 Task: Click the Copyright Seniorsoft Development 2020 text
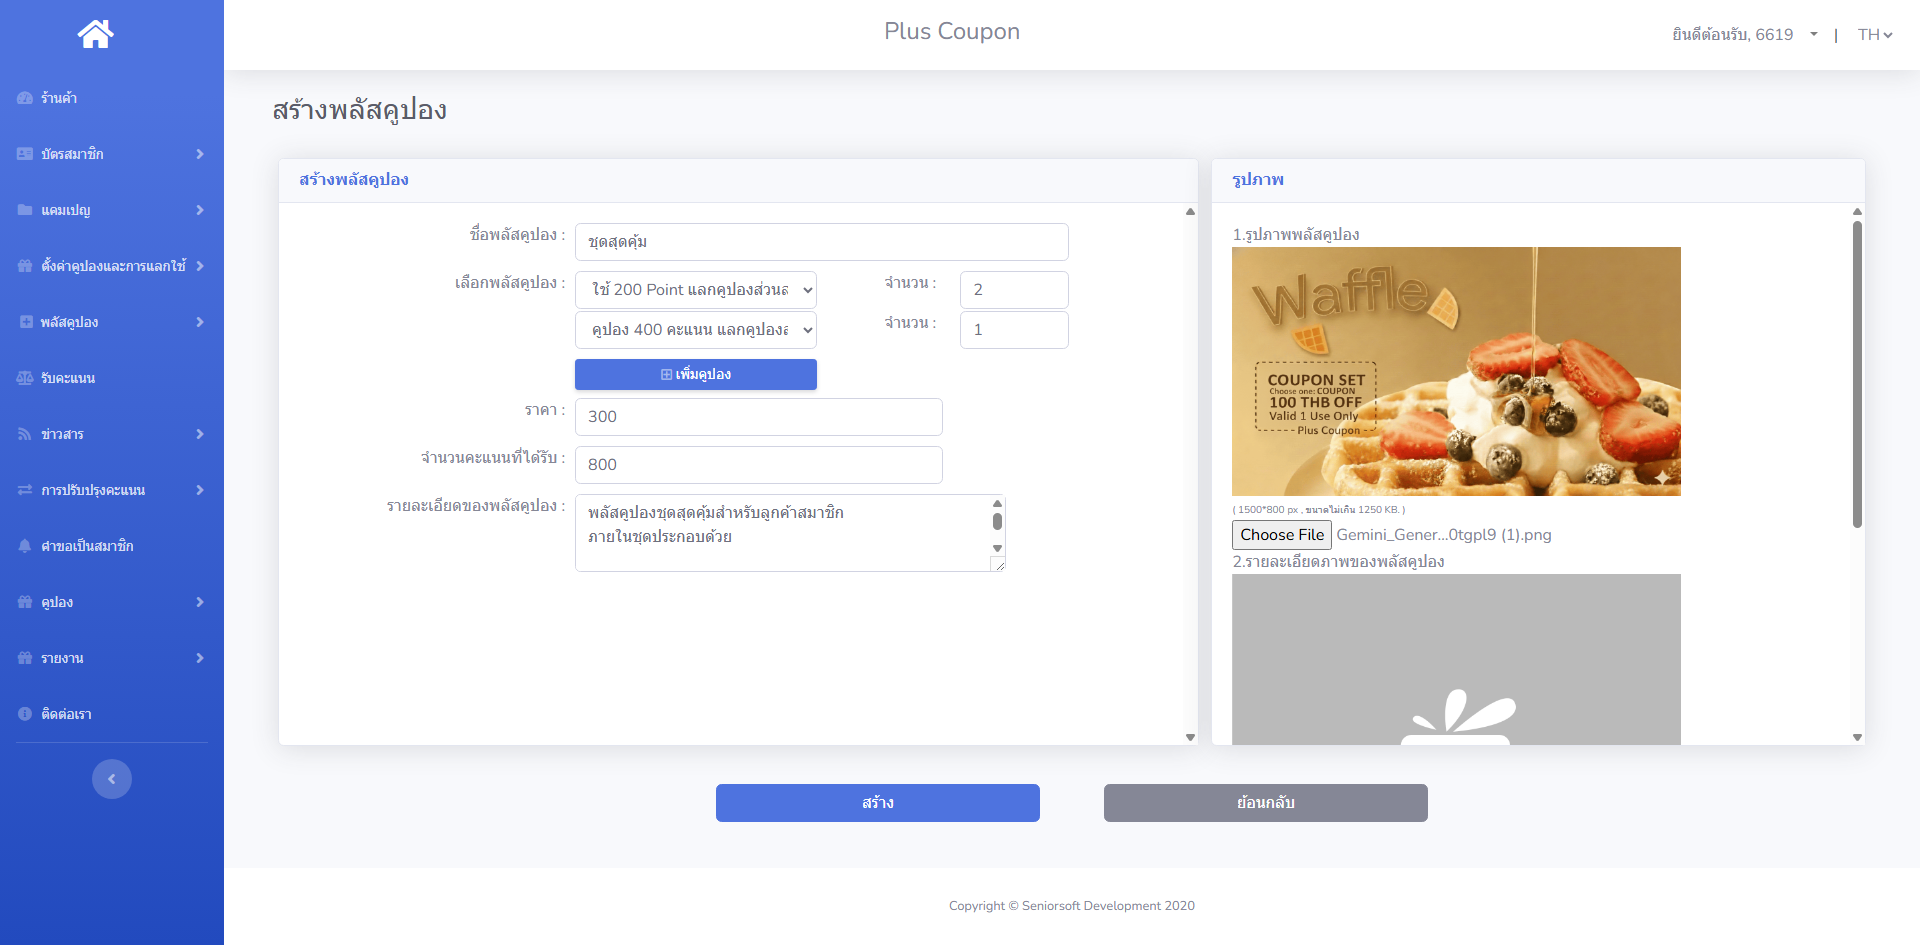pos(1072,906)
